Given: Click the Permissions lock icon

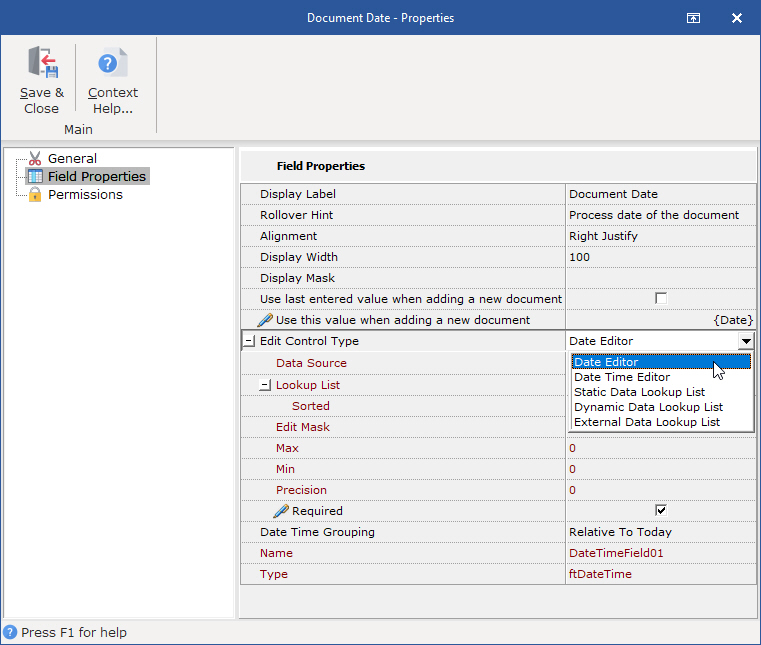Looking at the screenshot, I should pos(35,195).
